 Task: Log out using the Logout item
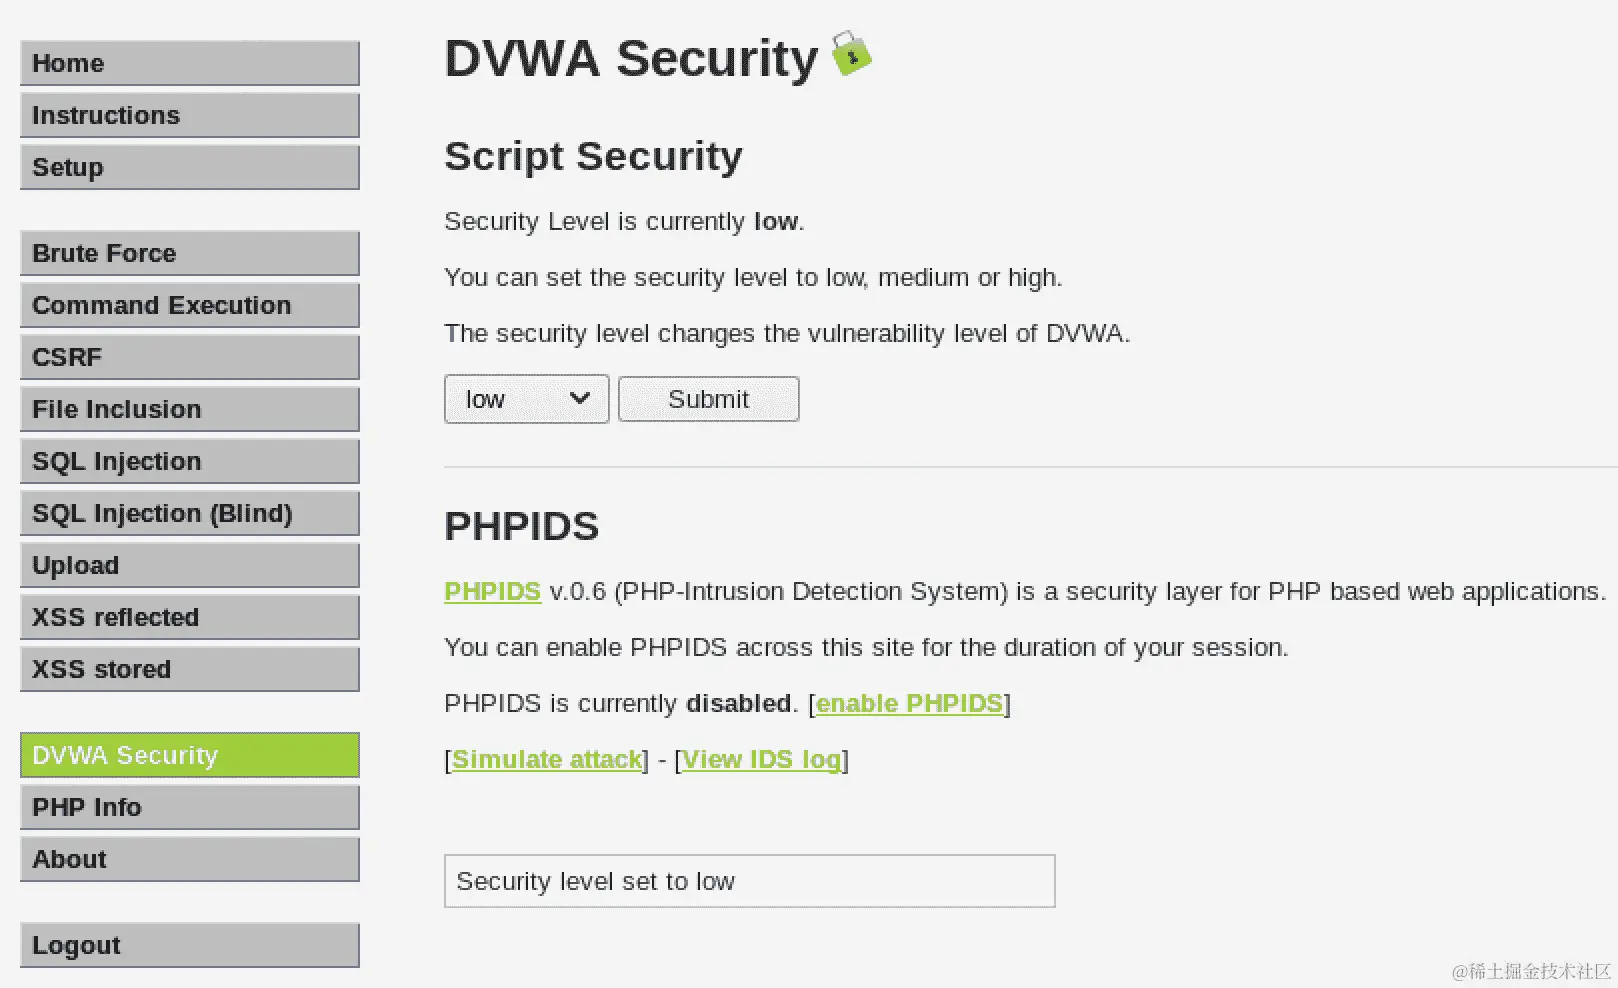tap(190, 945)
